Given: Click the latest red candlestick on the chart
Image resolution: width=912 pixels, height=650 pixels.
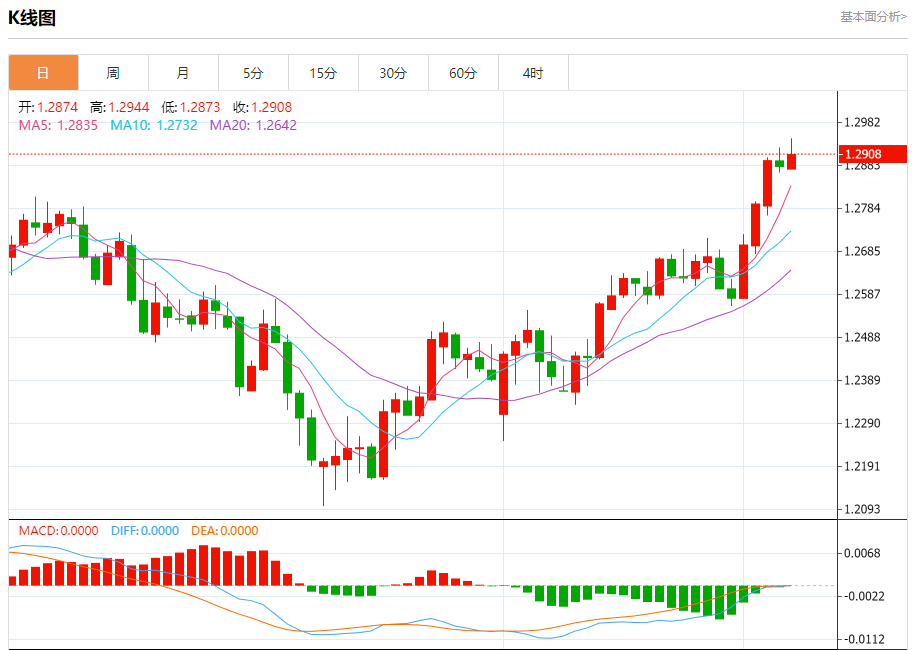Looking at the screenshot, I should 792,161.
